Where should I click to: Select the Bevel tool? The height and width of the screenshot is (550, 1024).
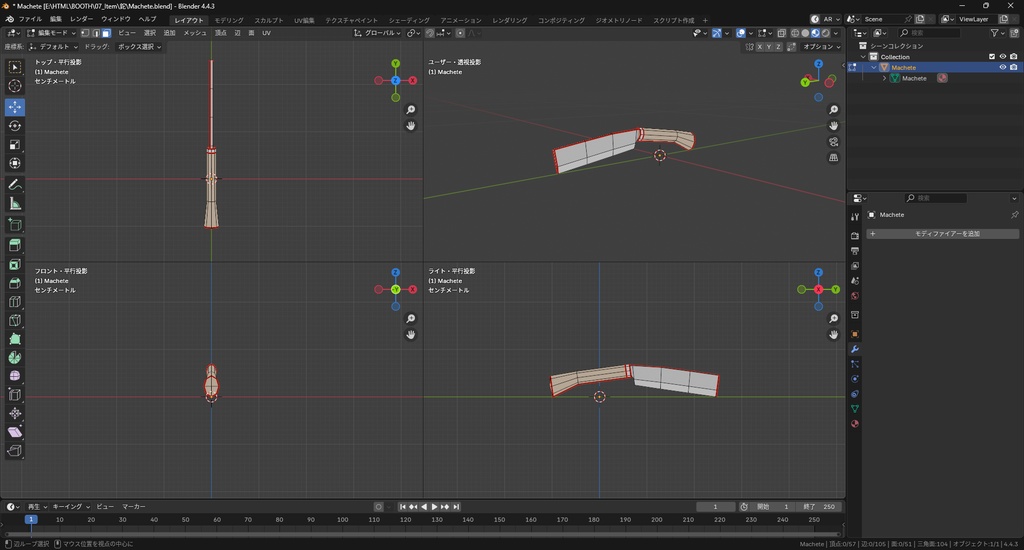(x=14, y=283)
